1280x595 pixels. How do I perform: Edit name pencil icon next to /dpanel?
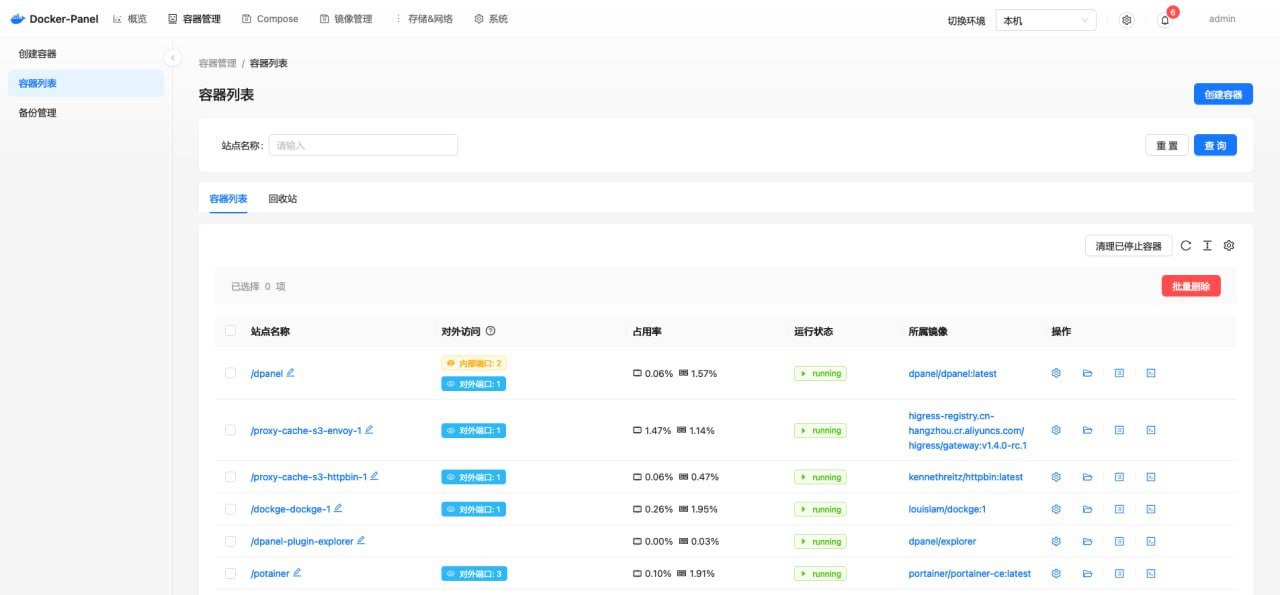(x=291, y=372)
